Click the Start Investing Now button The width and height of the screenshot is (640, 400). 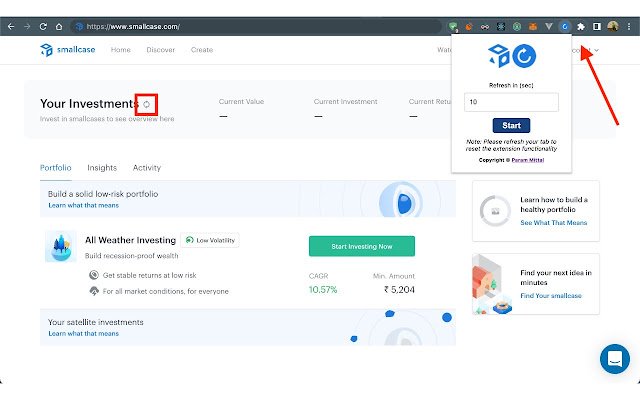coord(362,246)
